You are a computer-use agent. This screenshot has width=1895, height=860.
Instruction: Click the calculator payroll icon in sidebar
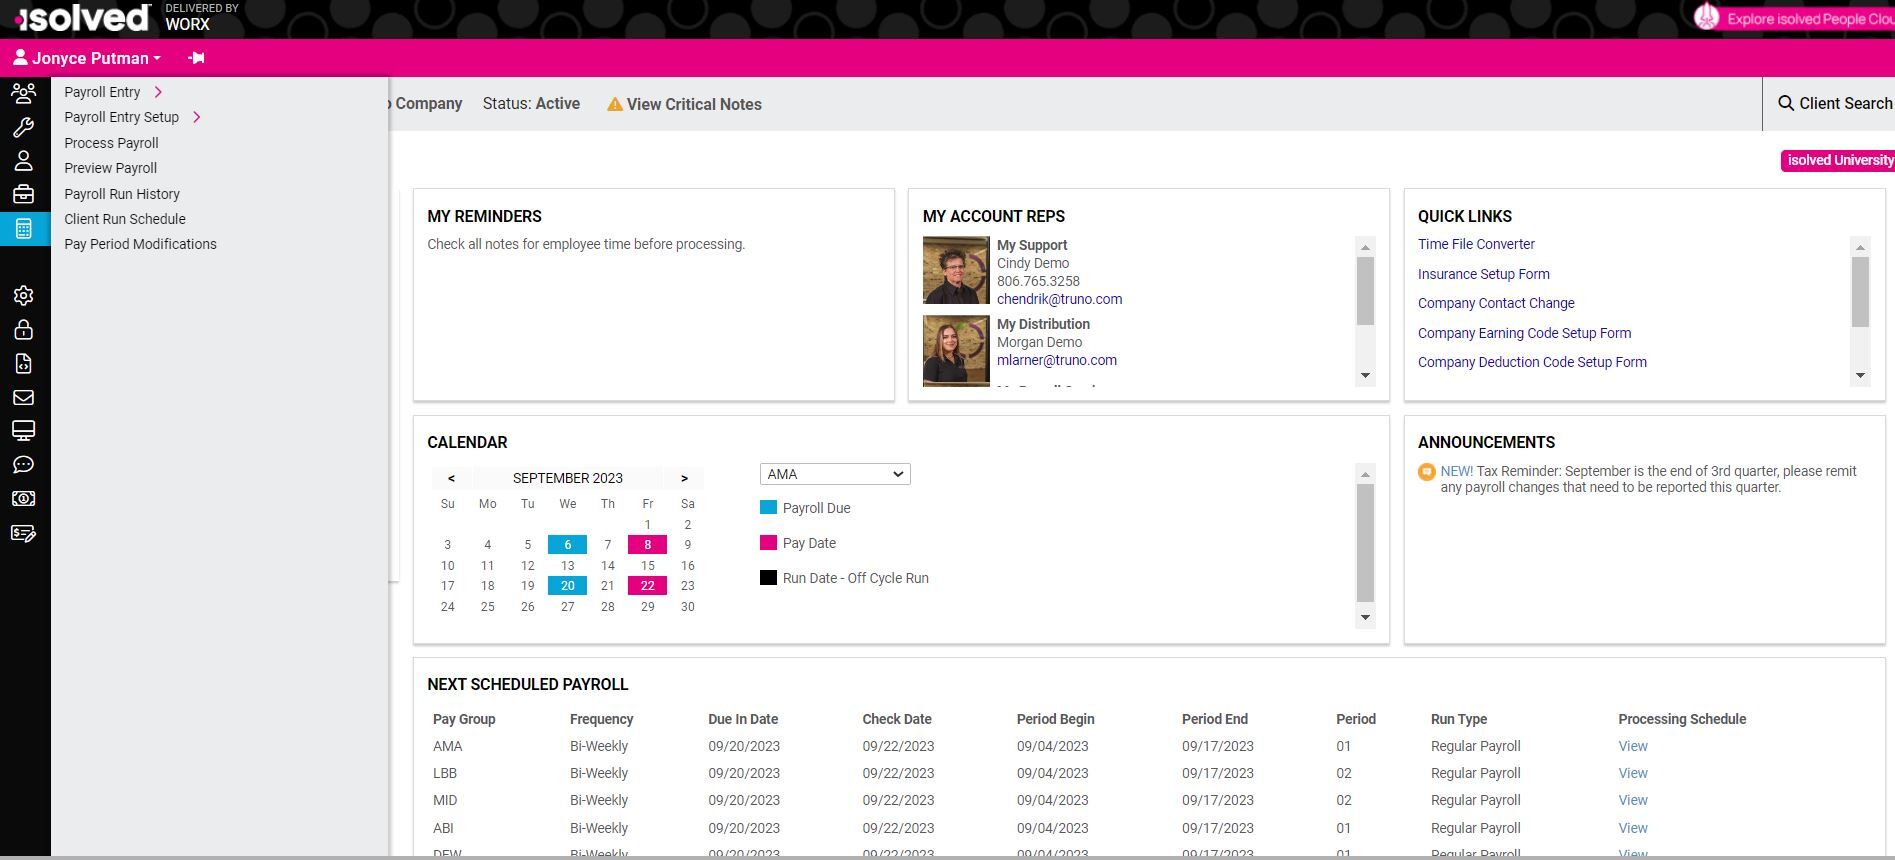[24, 229]
